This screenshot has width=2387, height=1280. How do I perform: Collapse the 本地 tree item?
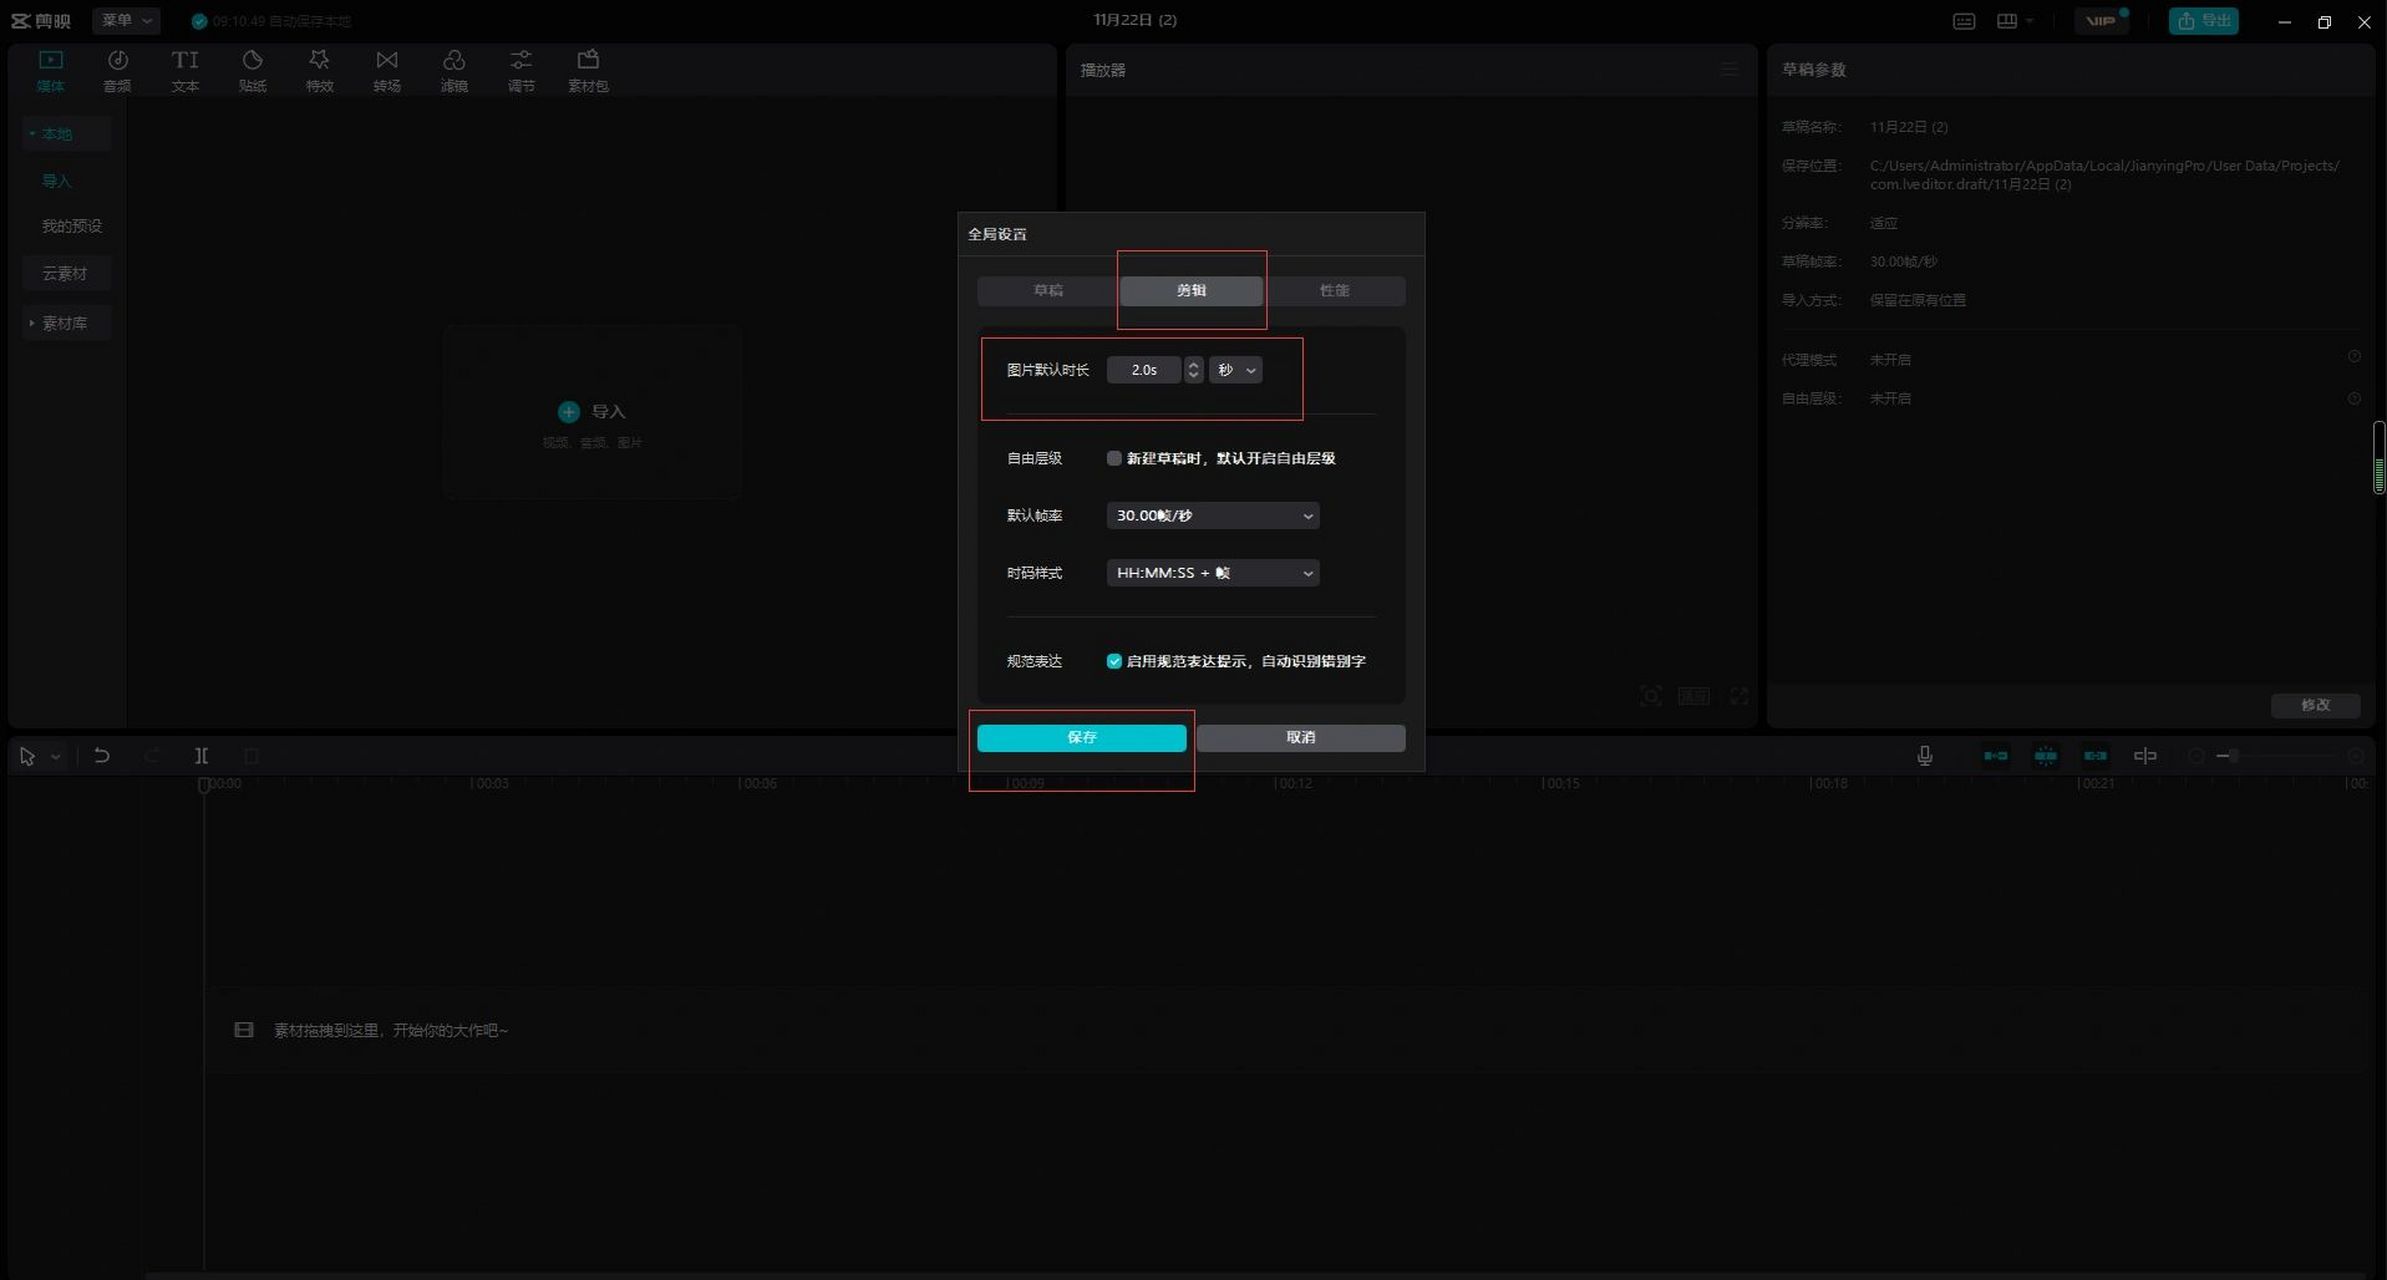point(65,133)
